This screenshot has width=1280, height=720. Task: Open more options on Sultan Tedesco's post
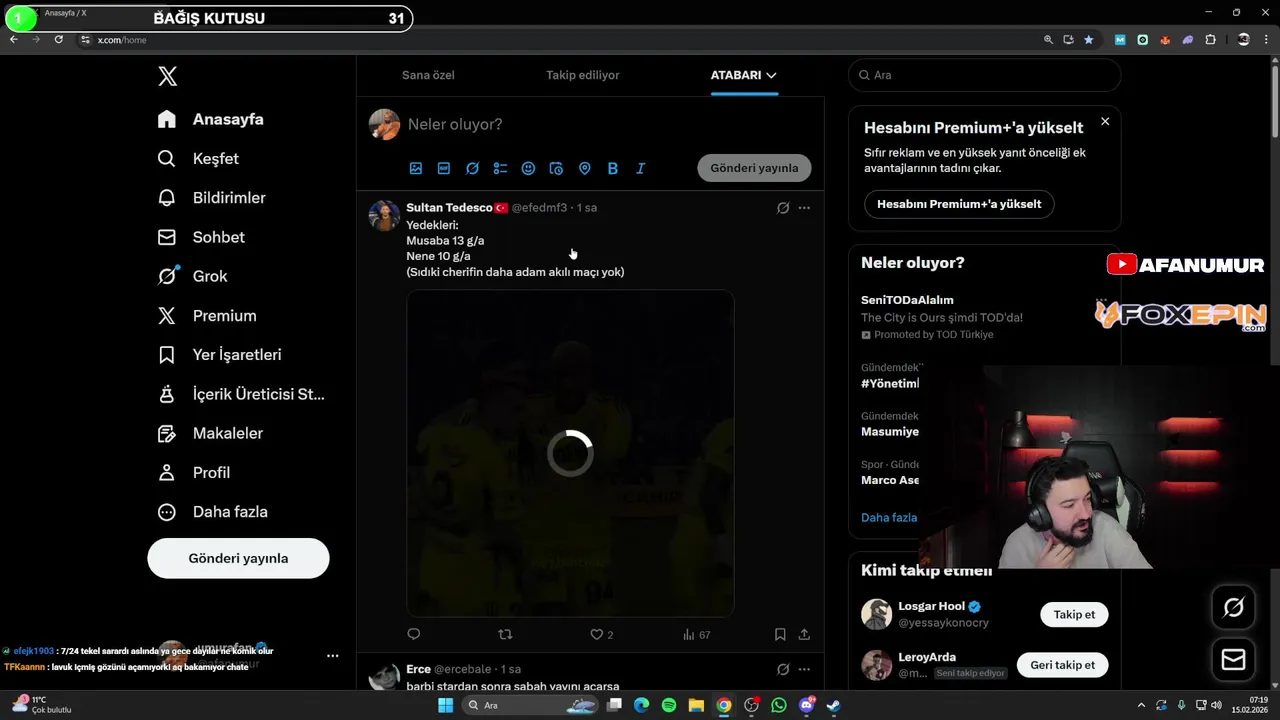[804, 208]
